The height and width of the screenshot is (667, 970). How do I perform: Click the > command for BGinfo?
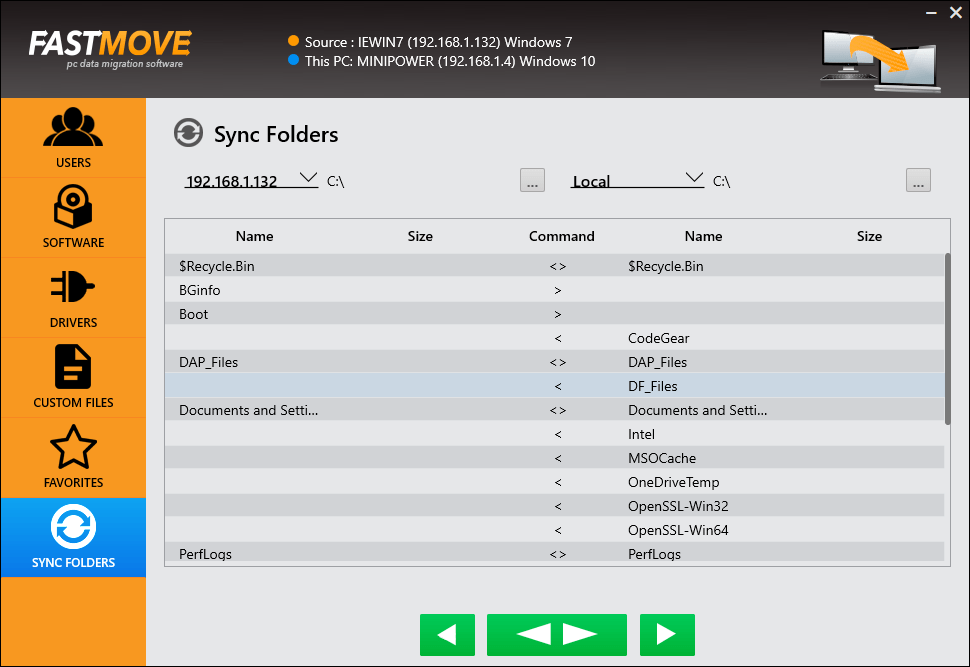pos(558,290)
